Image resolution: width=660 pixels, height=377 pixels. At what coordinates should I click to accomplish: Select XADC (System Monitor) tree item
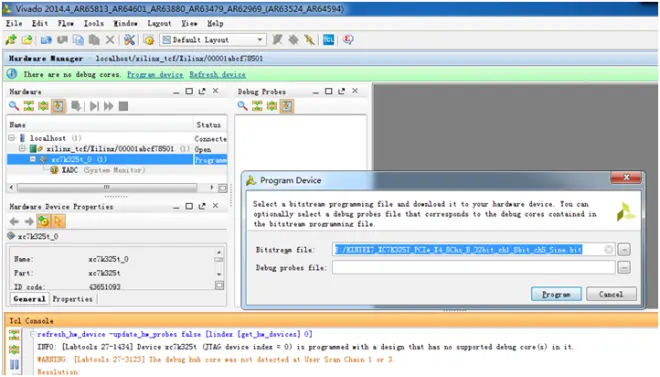(97, 170)
